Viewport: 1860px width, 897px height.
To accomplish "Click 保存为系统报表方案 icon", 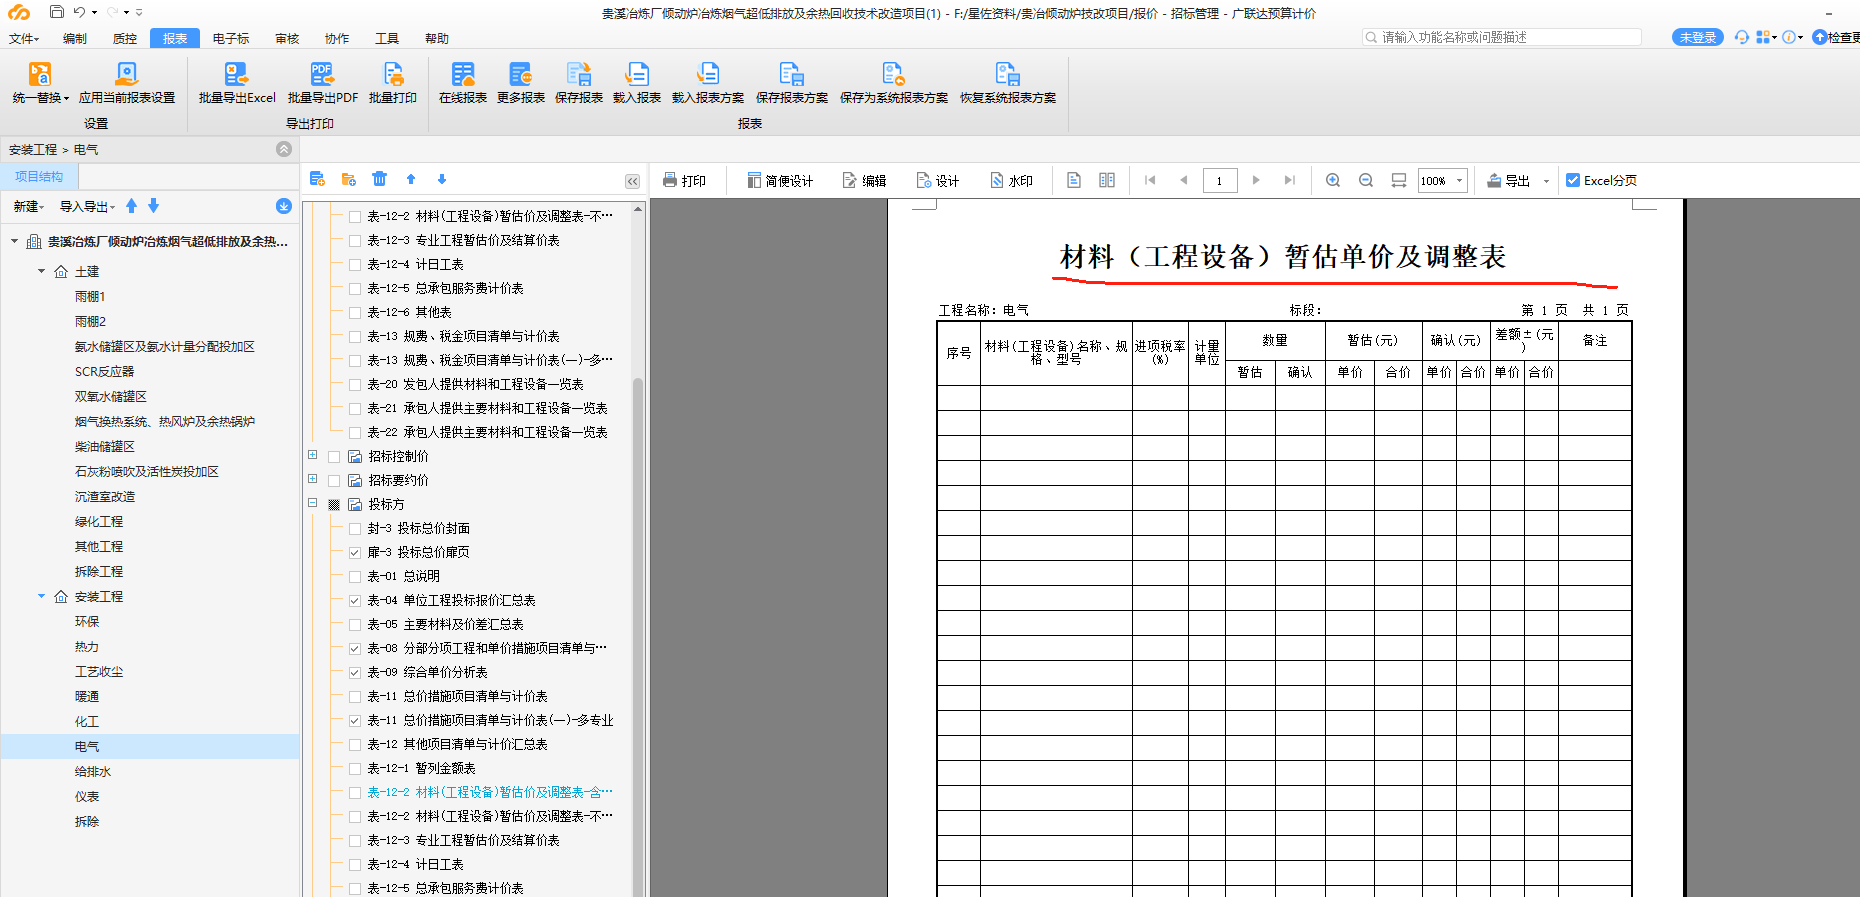I will click(893, 74).
